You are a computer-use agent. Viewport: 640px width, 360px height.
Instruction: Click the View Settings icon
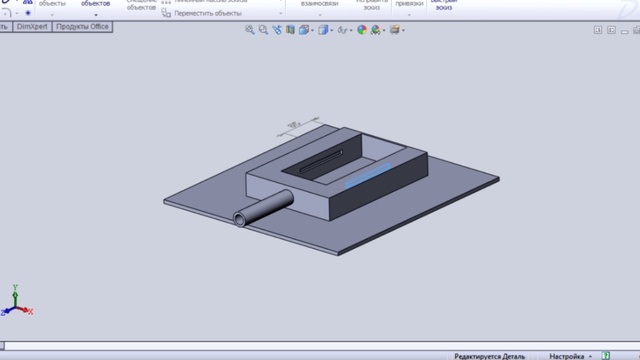(x=394, y=30)
